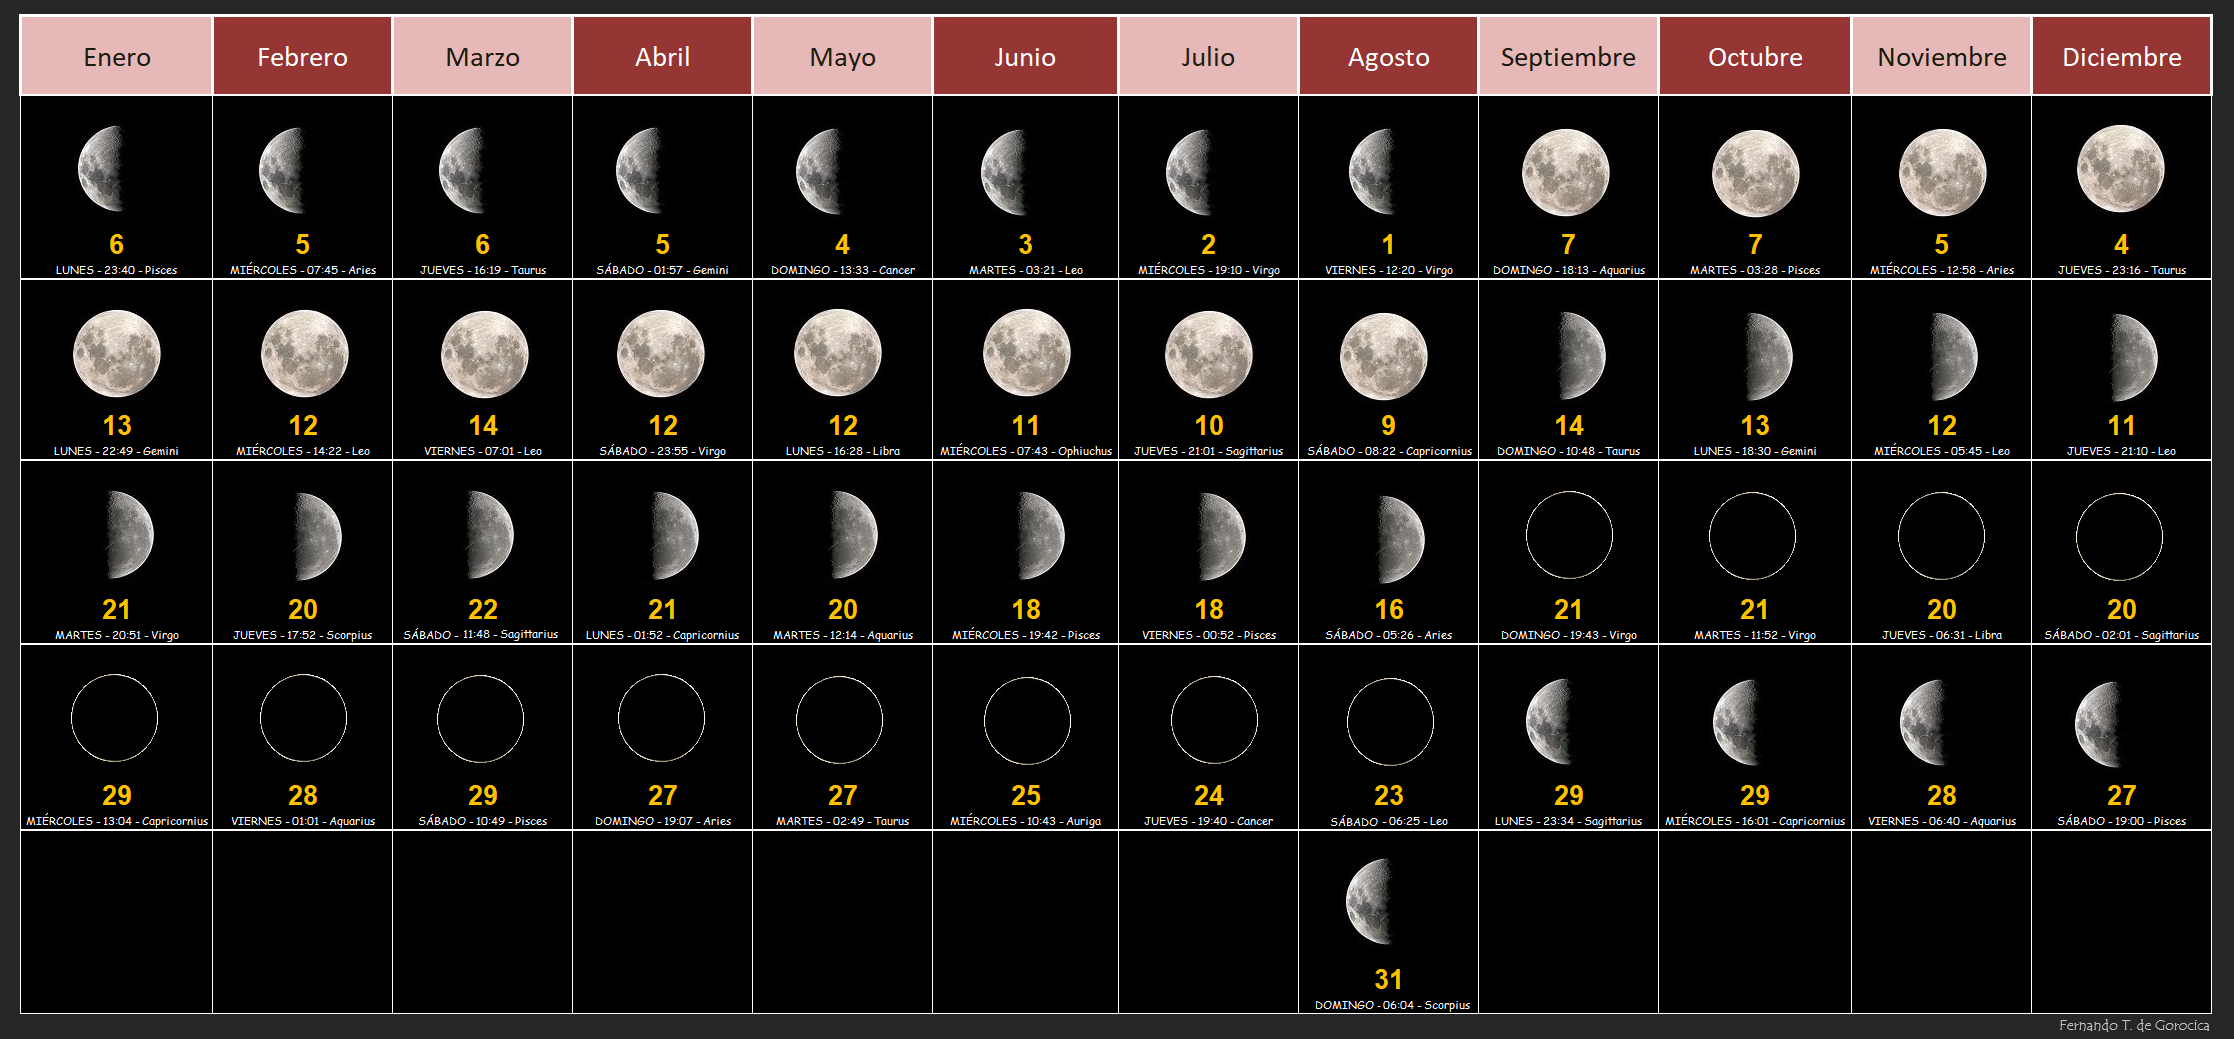Click the Fernando T. de Gorocica credit

(x=2133, y=1025)
